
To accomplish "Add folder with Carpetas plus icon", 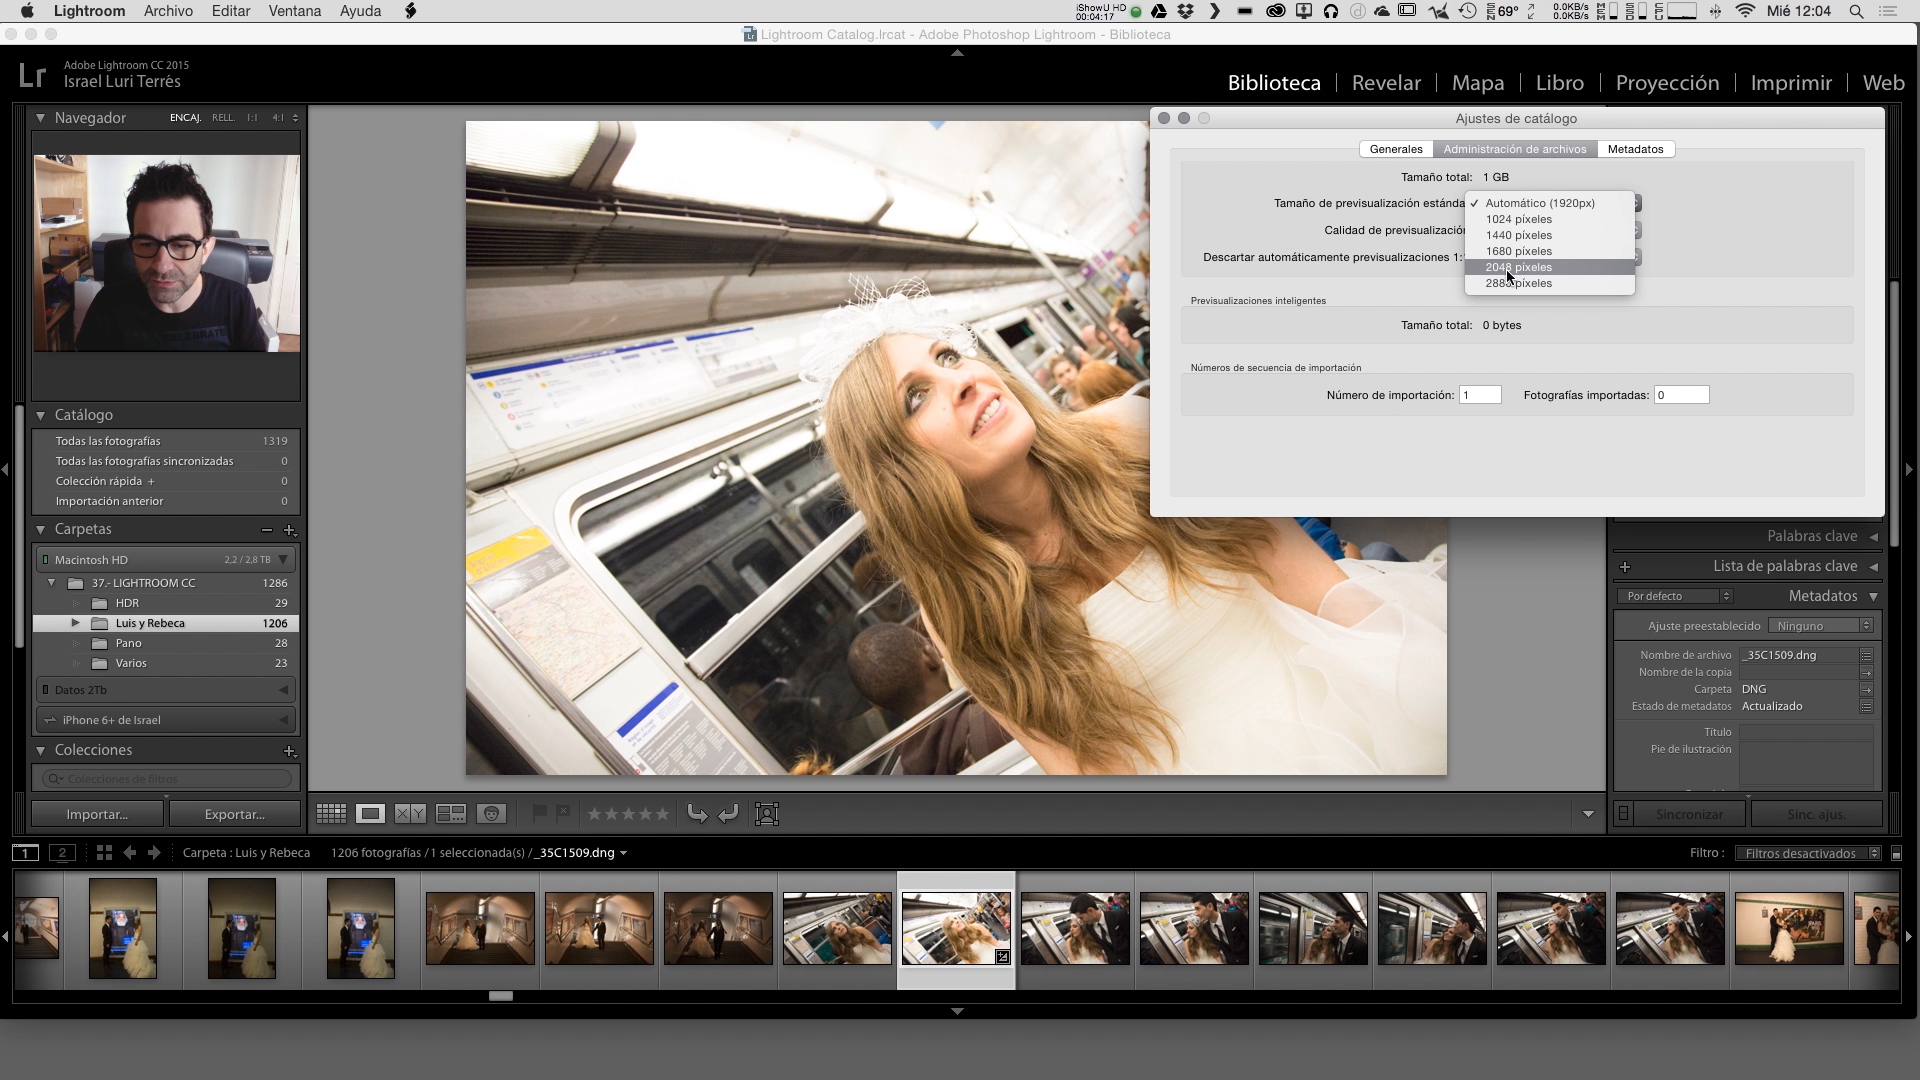I will (x=290, y=530).
